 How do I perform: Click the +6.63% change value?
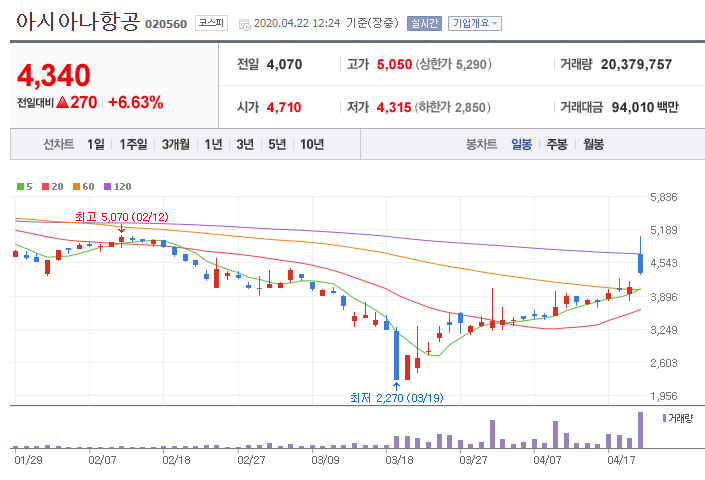pyautogui.click(x=136, y=102)
